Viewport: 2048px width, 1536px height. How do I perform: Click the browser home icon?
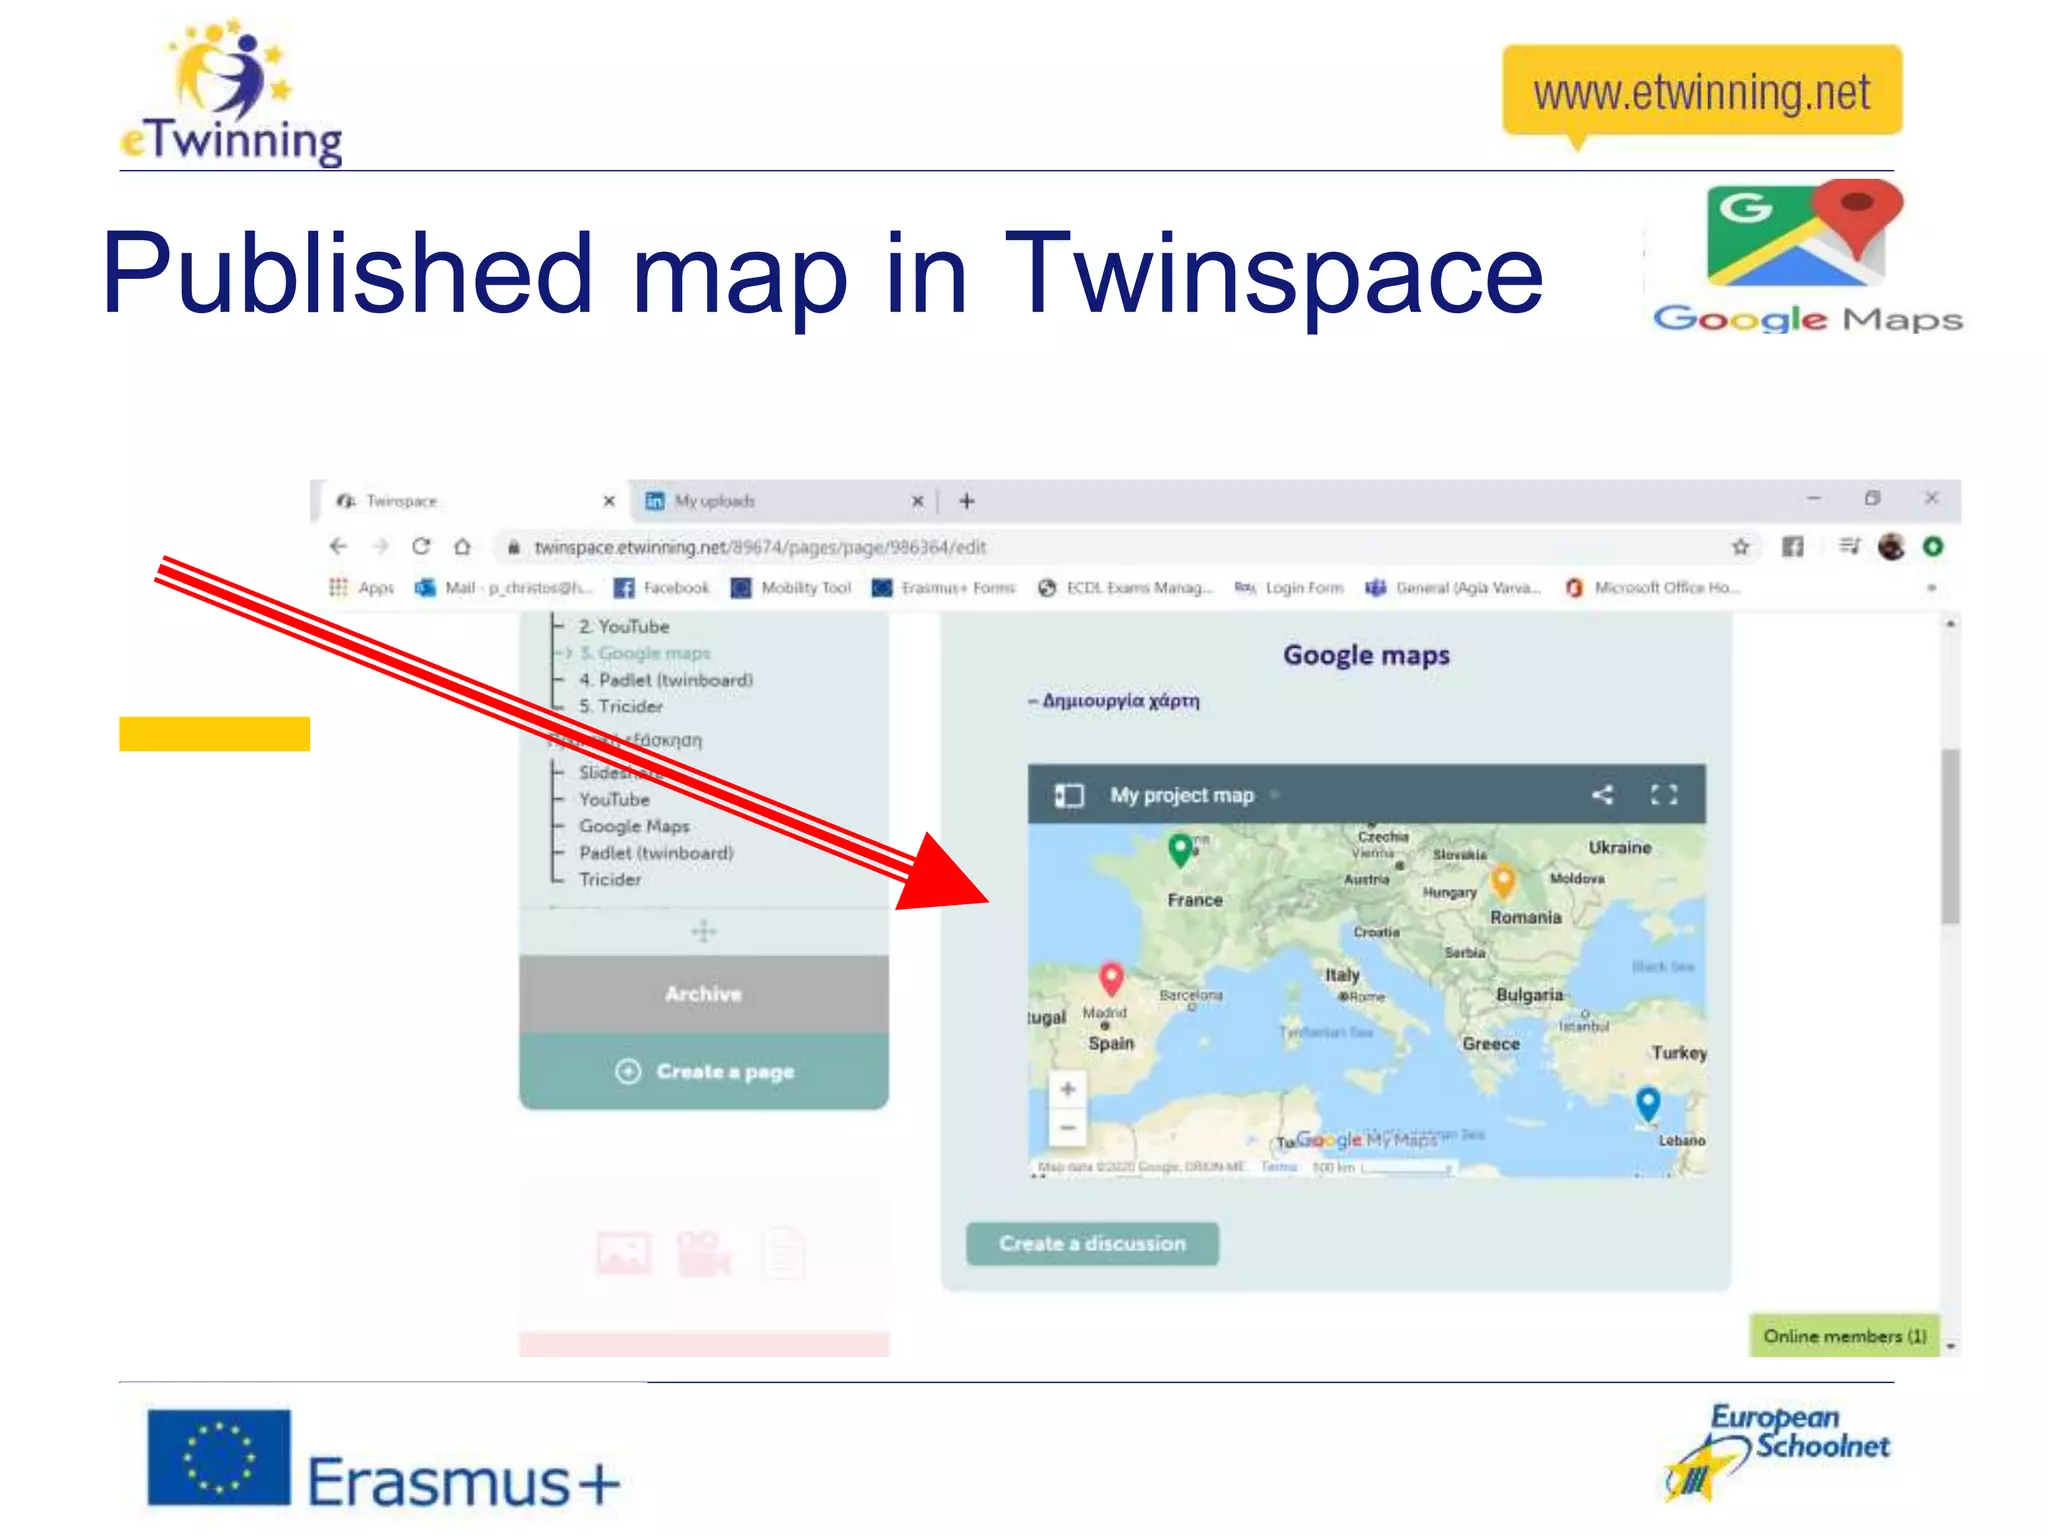click(462, 547)
